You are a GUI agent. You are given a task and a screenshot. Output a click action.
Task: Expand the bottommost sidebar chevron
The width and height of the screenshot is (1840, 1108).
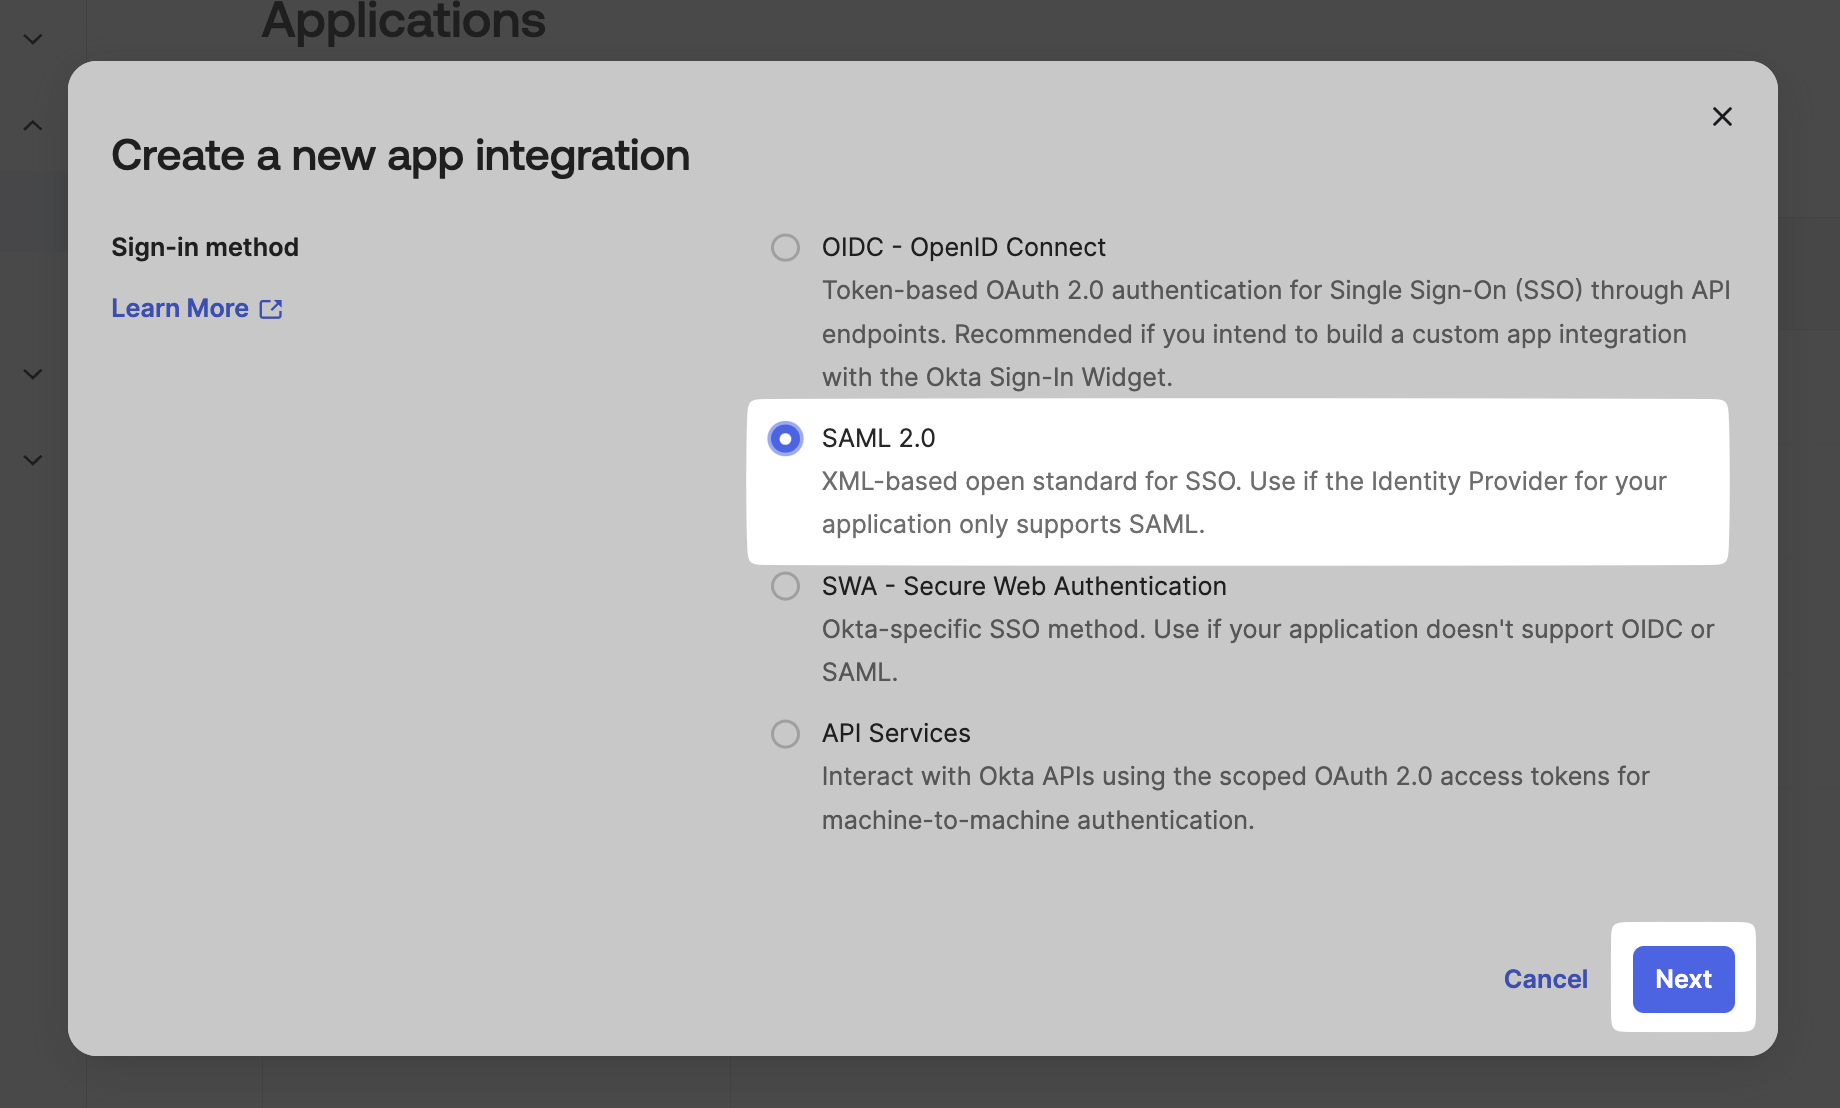33,460
